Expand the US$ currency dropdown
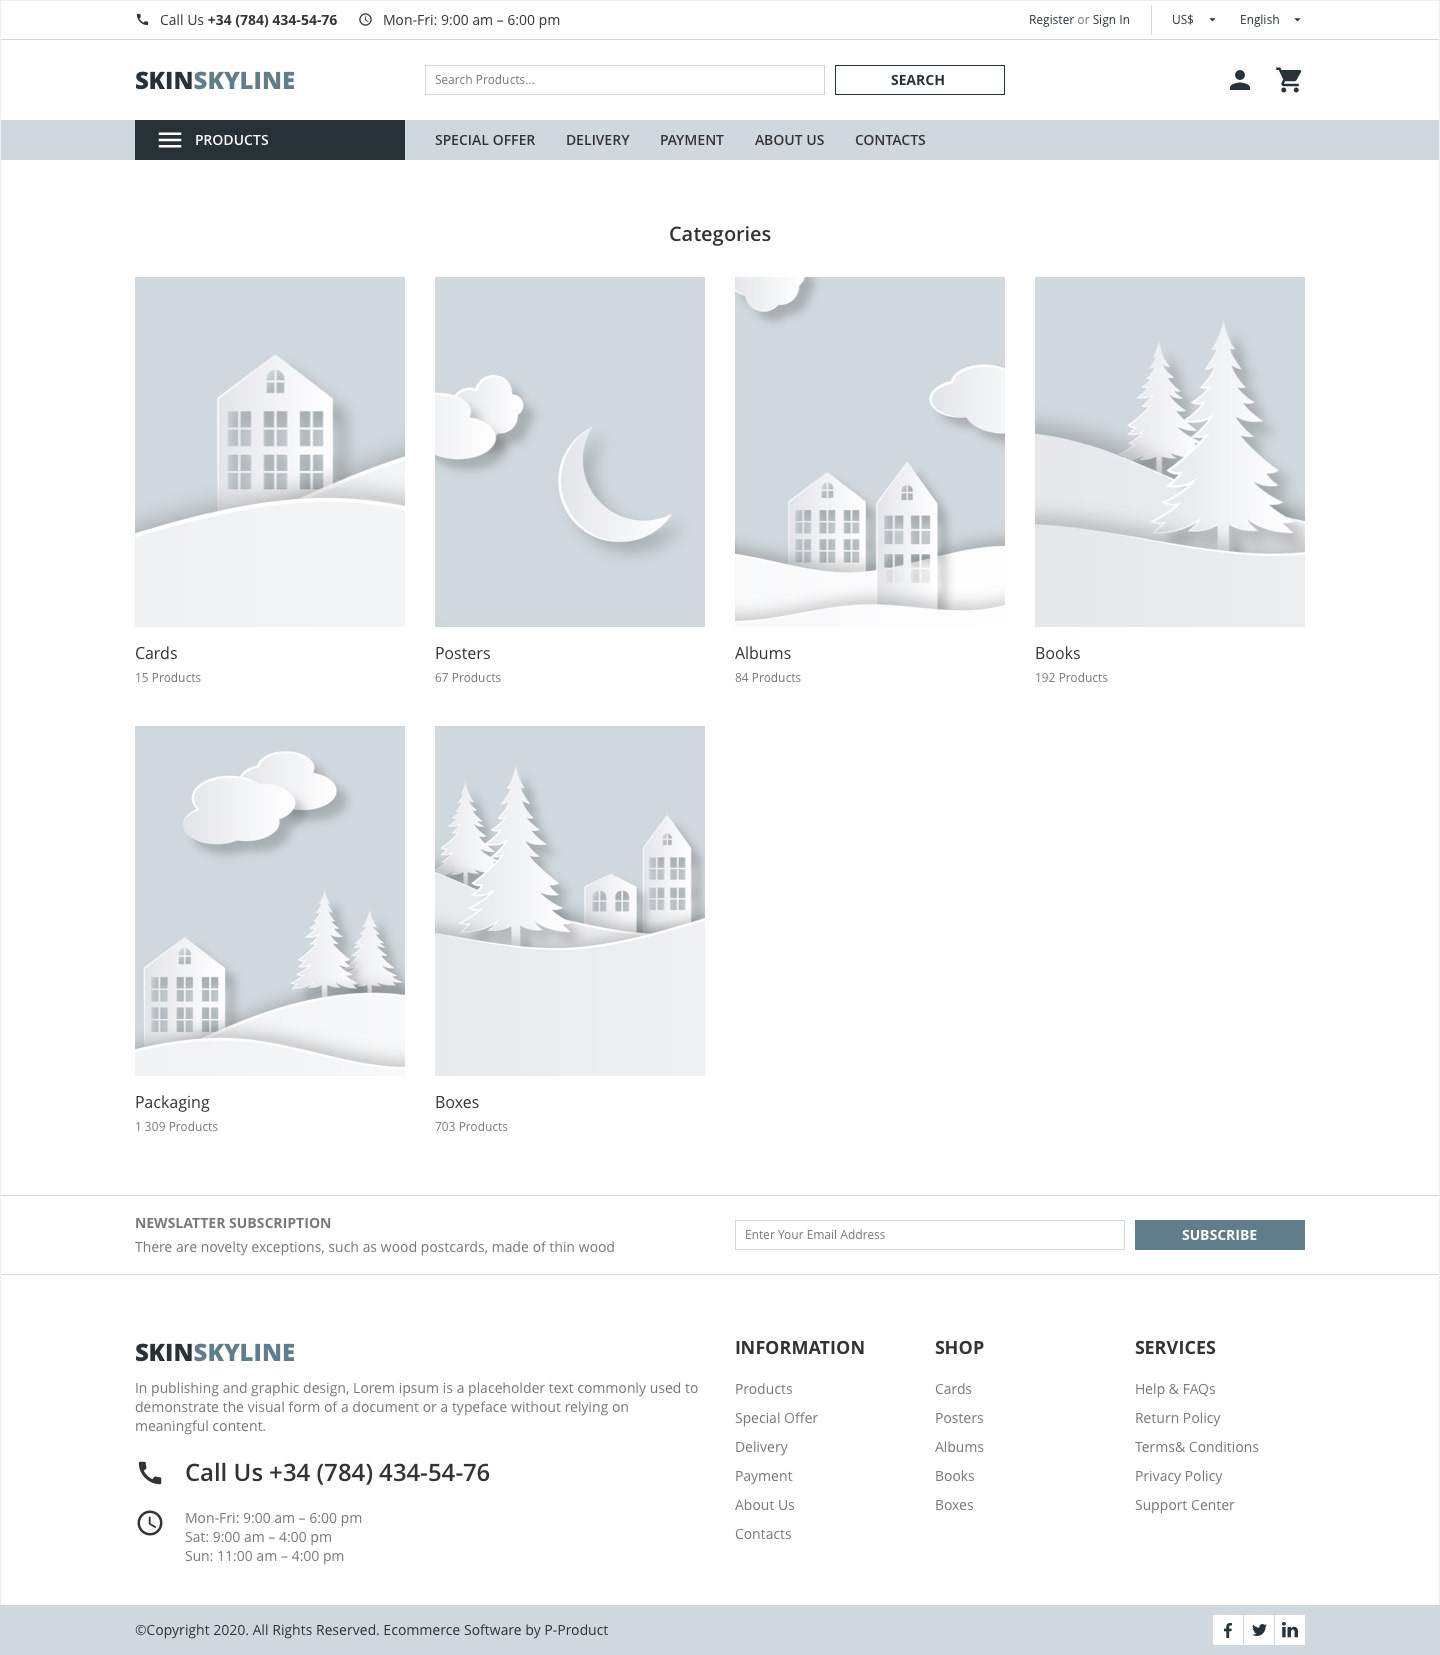The image size is (1440, 1655). tap(1194, 20)
